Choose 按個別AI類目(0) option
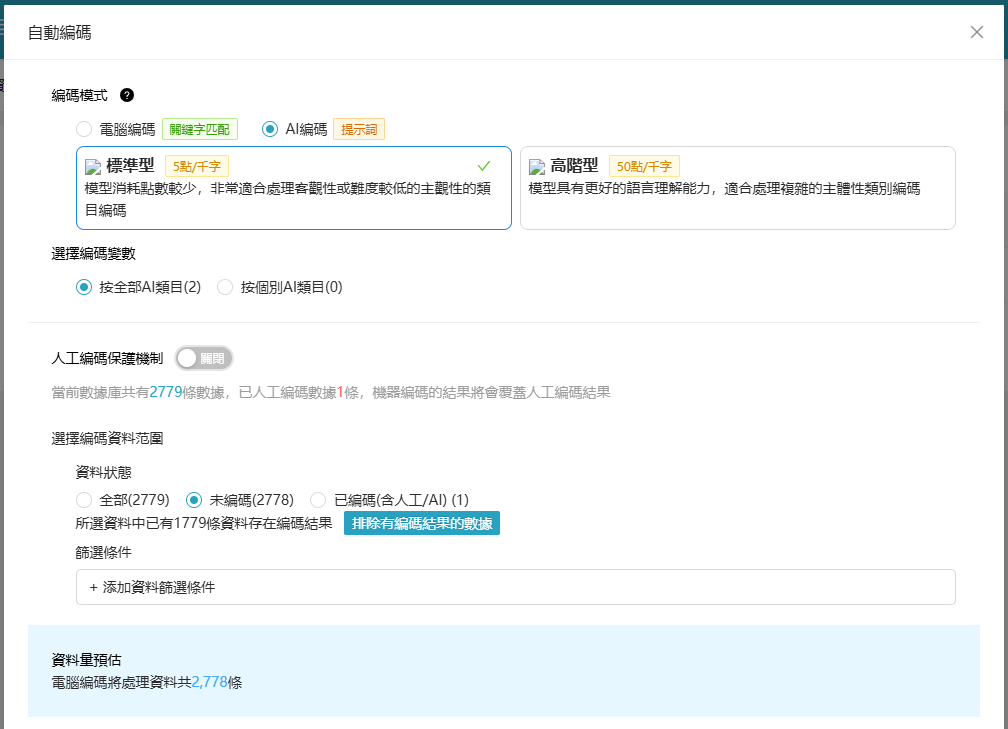Image resolution: width=1008 pixels, height=729 pixels. click(x=225, y=287)
